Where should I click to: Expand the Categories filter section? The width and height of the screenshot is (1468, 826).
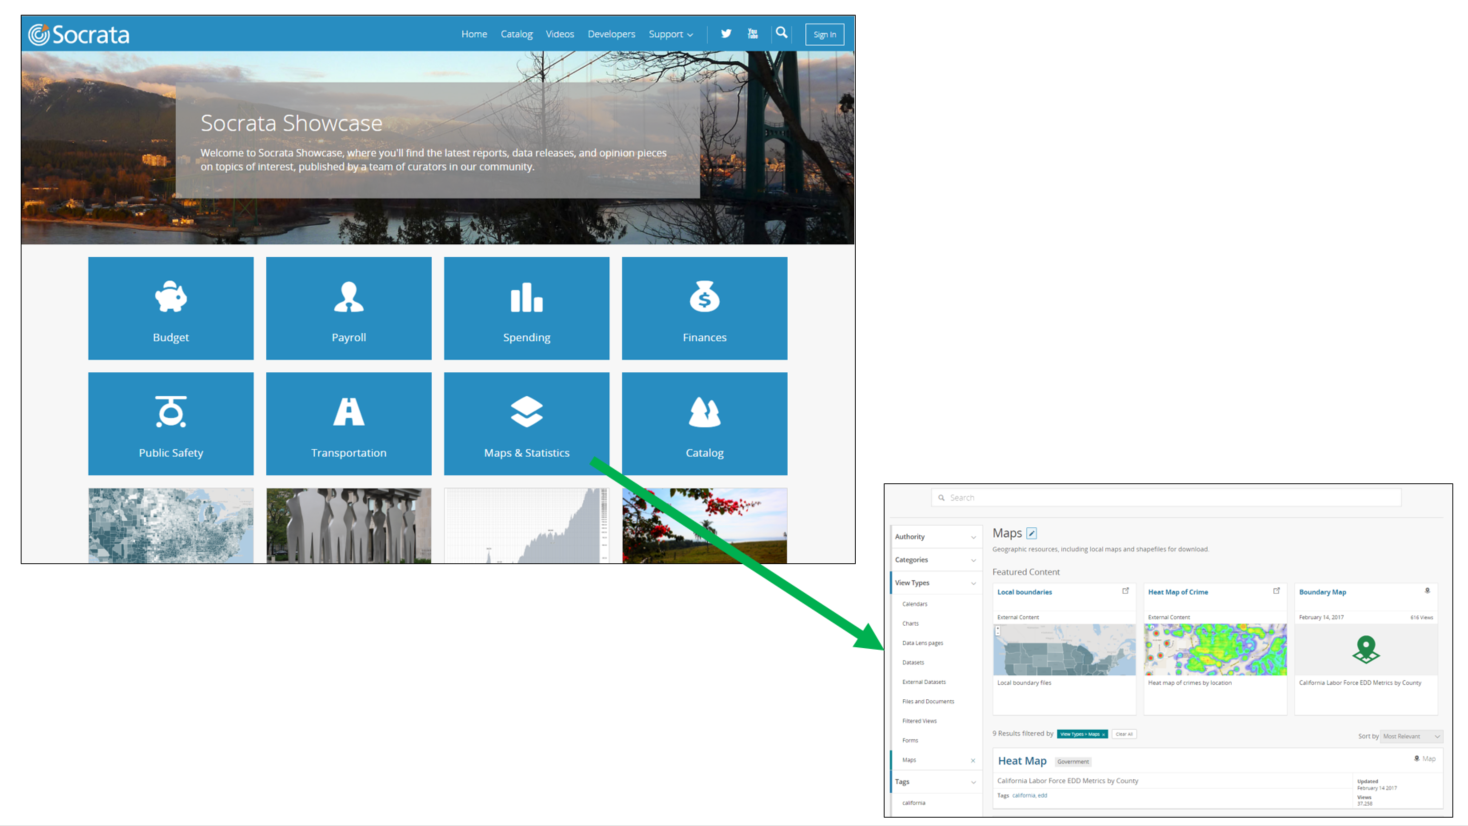coord(935,560)
